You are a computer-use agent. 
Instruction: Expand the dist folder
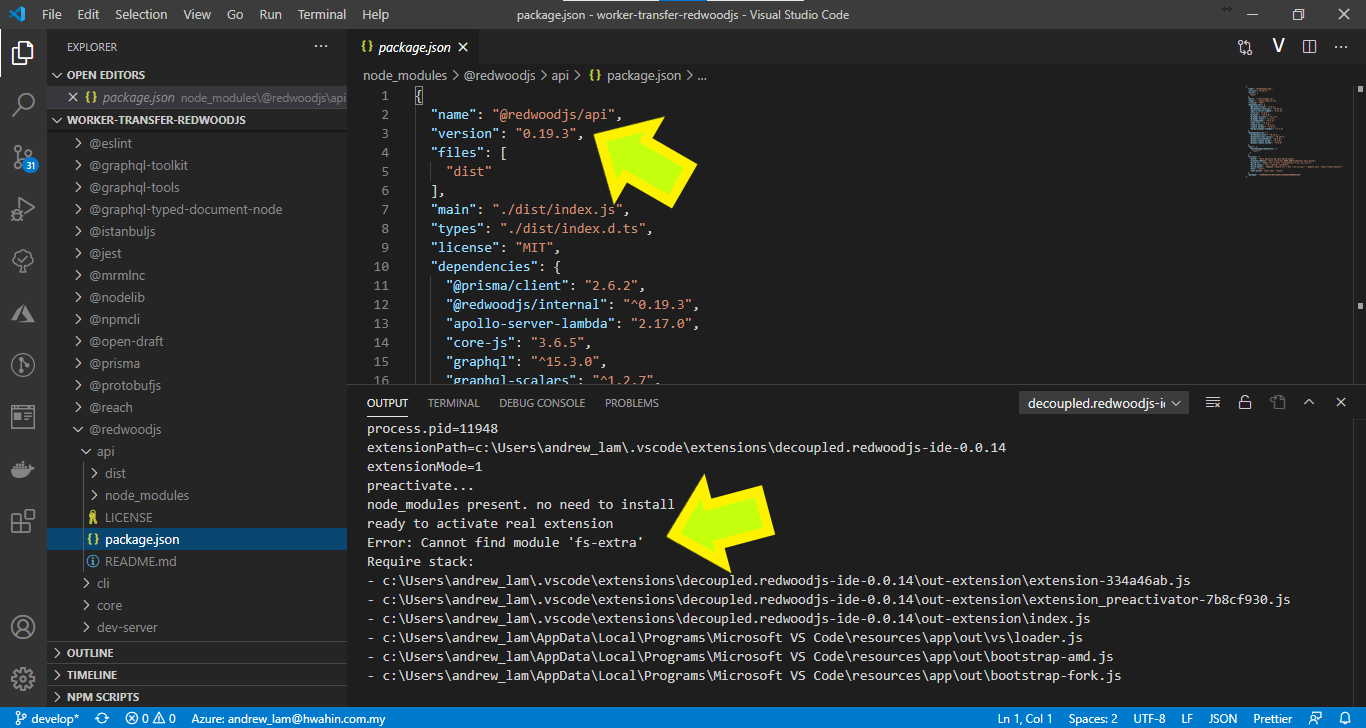tap(196, 473)
